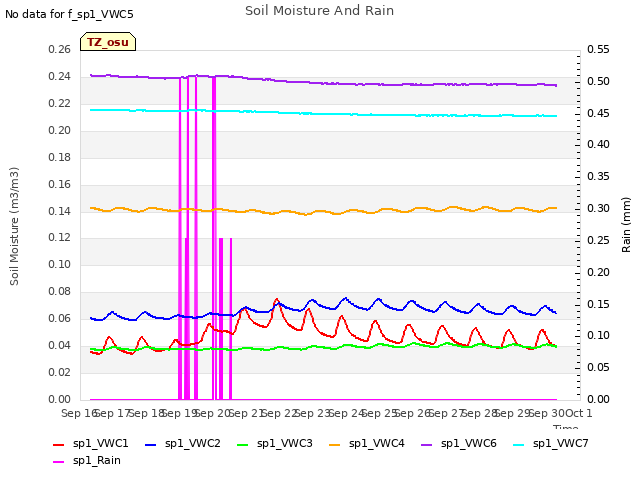Click the 0.20 left axis tick label
Screen dimensions: 640x480
click(x=60, y=130)
